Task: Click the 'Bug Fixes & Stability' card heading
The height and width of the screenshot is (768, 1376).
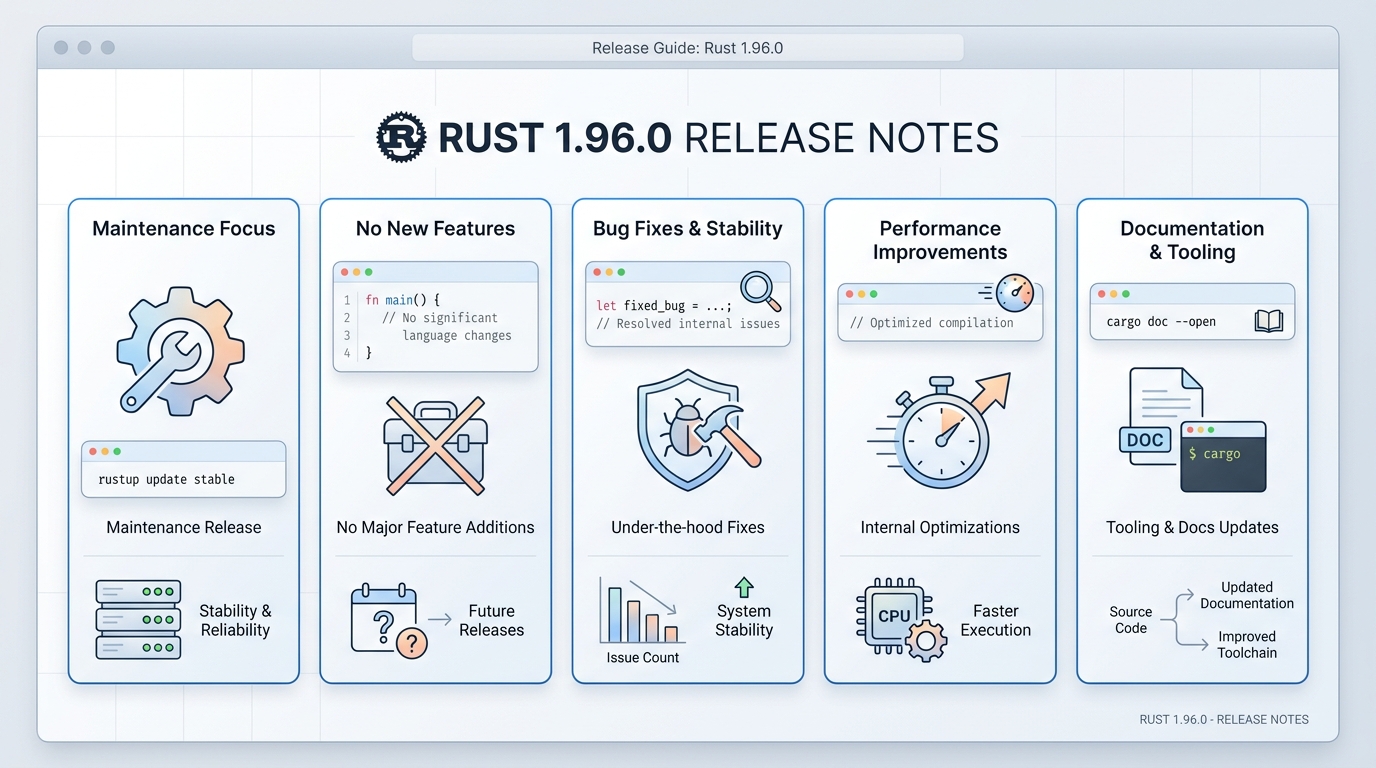Action: (x=688, y=228)
